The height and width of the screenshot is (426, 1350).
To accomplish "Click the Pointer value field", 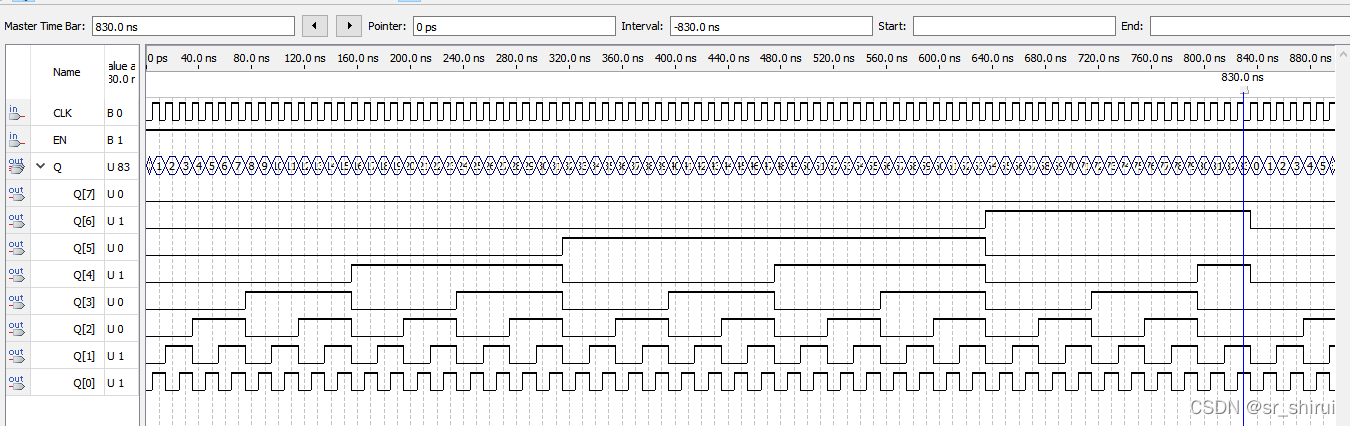I will point(513,26).
